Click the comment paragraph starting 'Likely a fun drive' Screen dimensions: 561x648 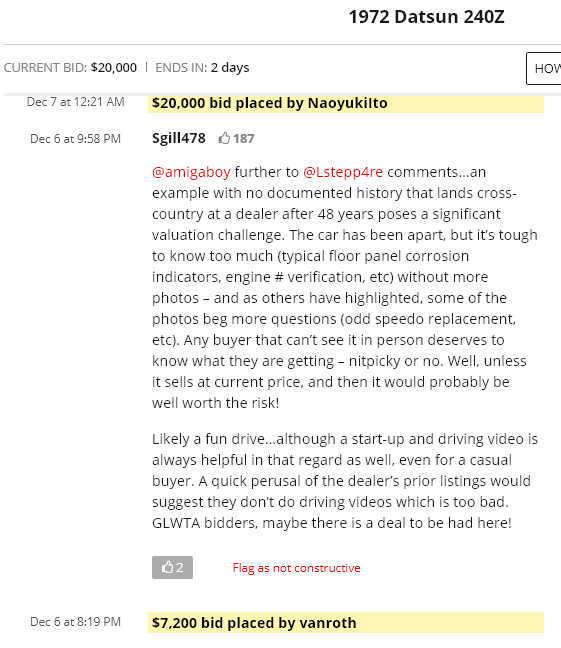point(345,481)
